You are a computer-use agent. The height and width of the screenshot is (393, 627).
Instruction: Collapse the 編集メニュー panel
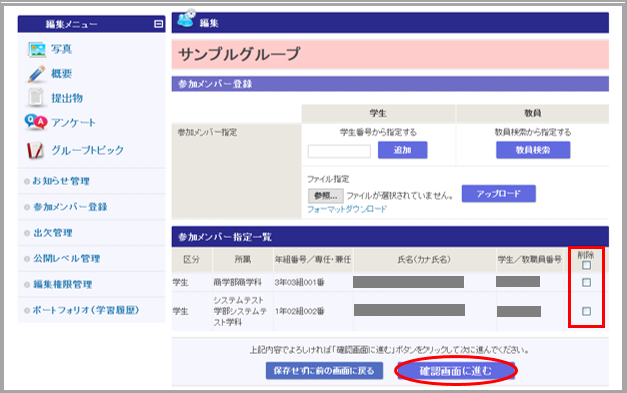point(158,24)
